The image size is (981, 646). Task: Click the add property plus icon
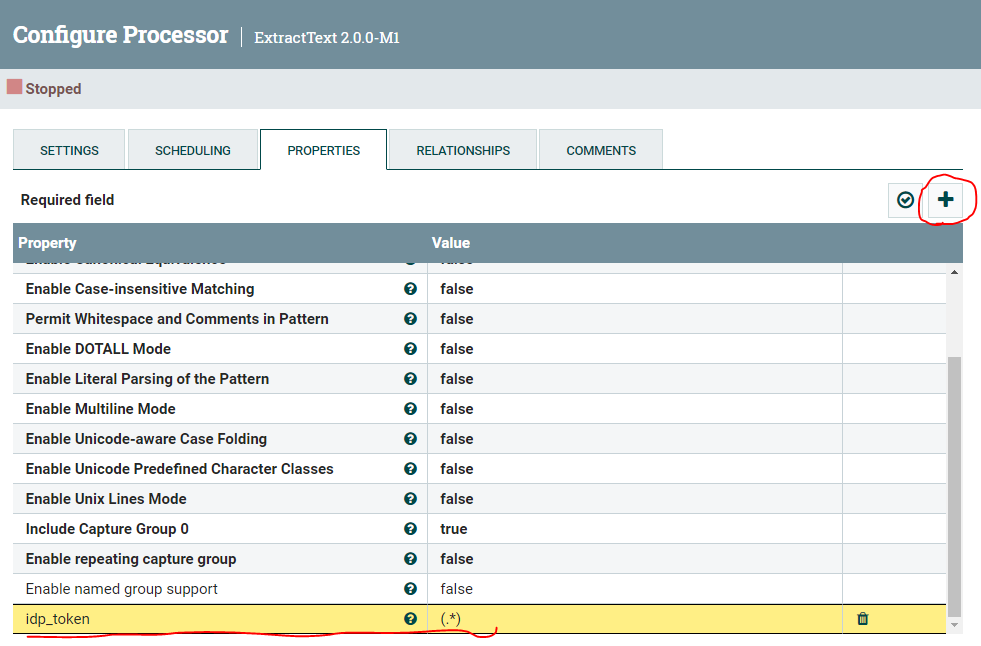pyautogui.click(x=945, y=200)
